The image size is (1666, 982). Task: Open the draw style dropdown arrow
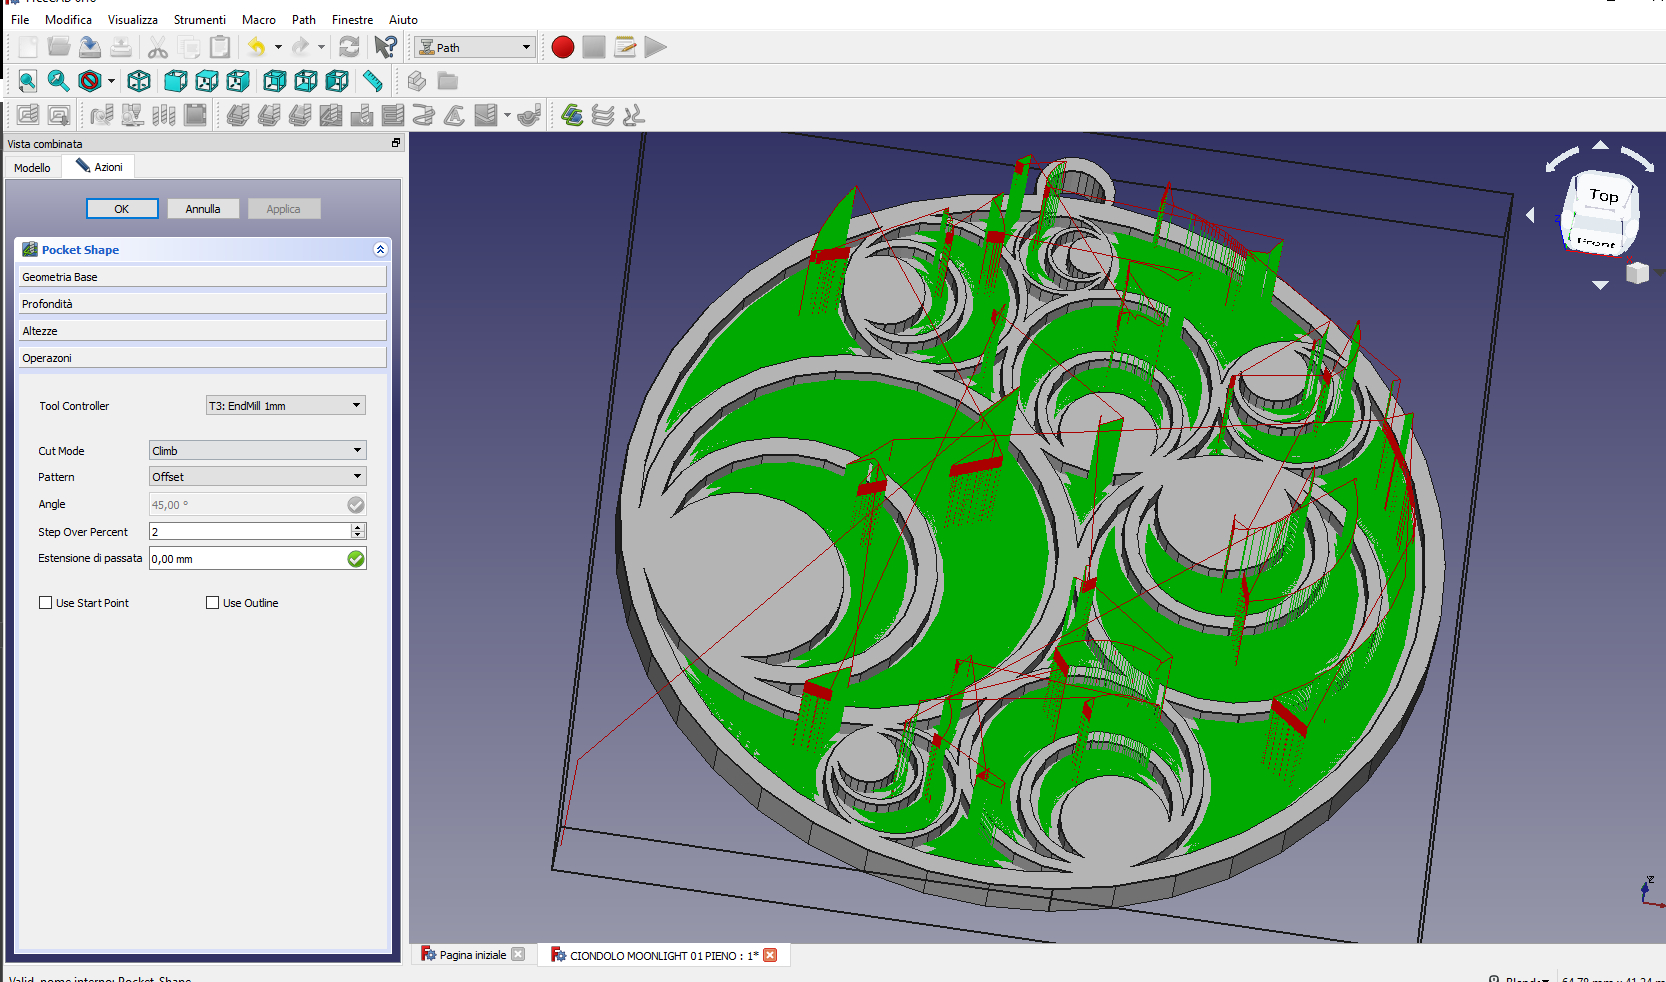pos(111,81)
